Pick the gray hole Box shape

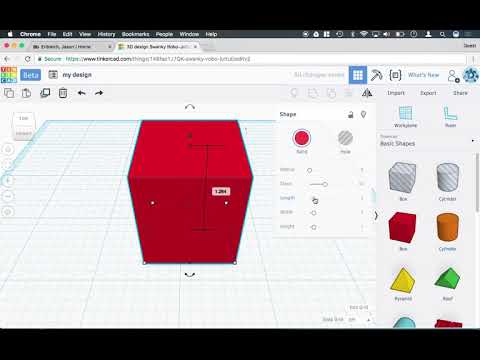[403, 178]
